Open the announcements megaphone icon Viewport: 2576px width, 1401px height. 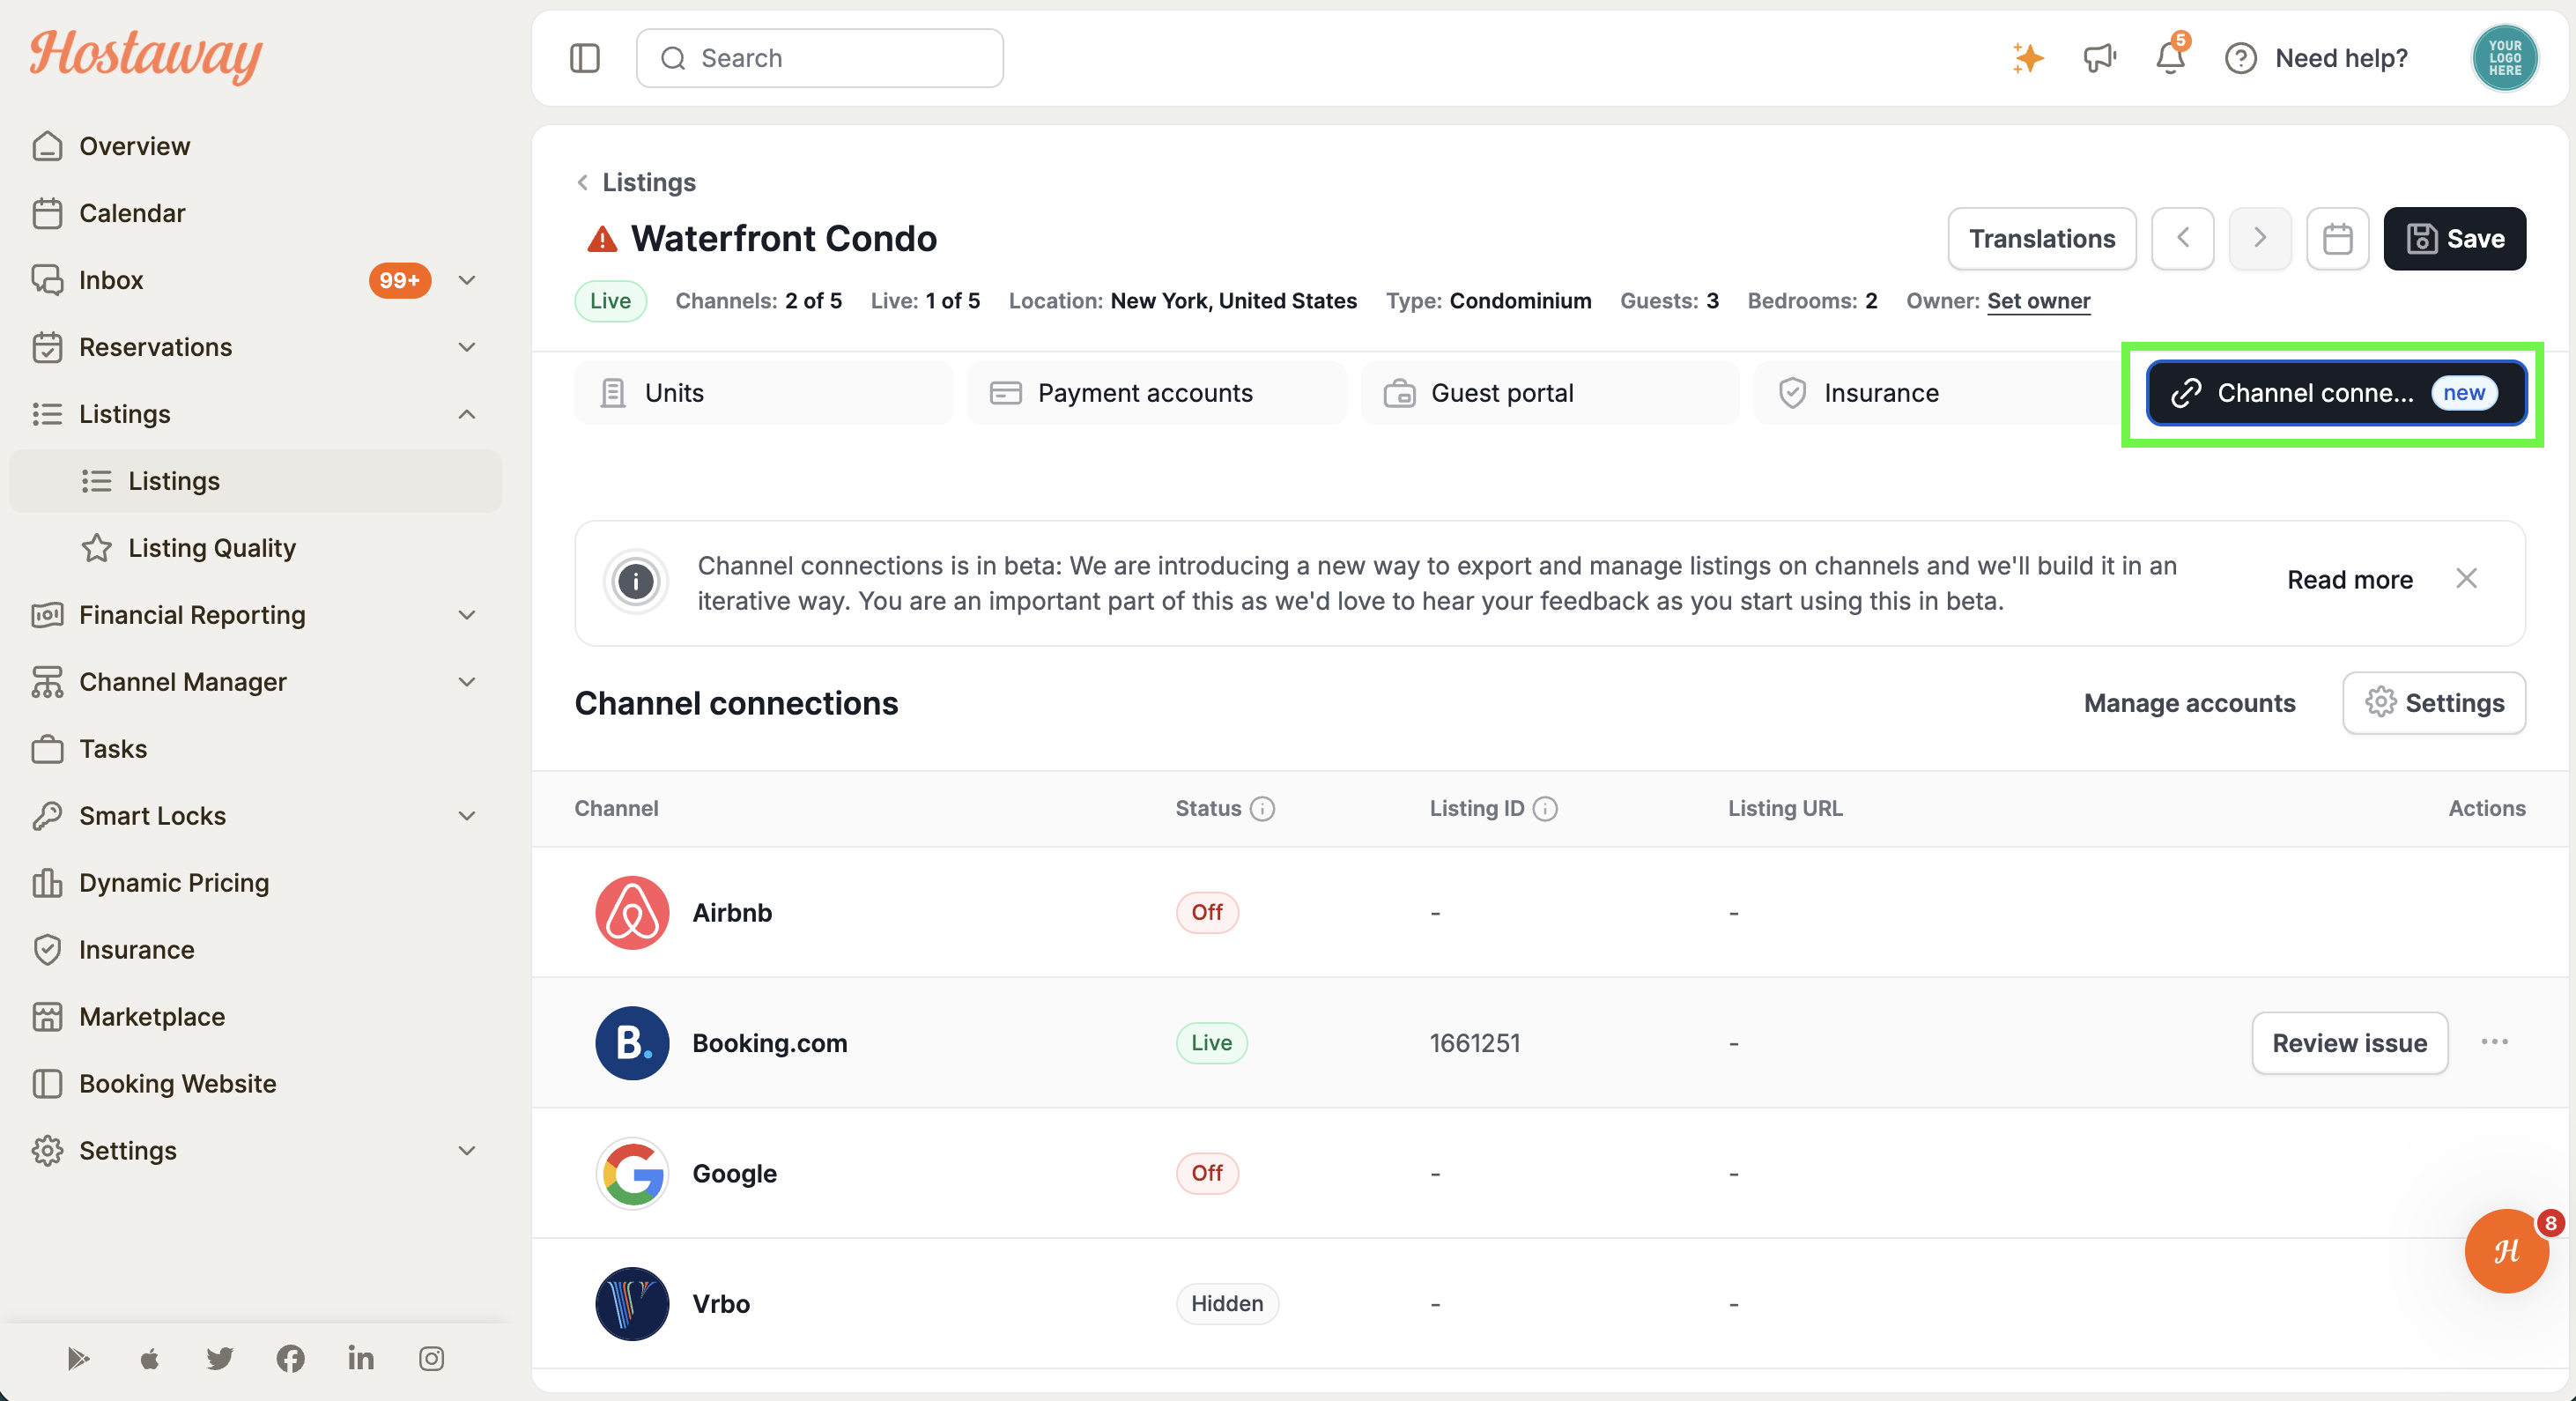pos(2099,58)
